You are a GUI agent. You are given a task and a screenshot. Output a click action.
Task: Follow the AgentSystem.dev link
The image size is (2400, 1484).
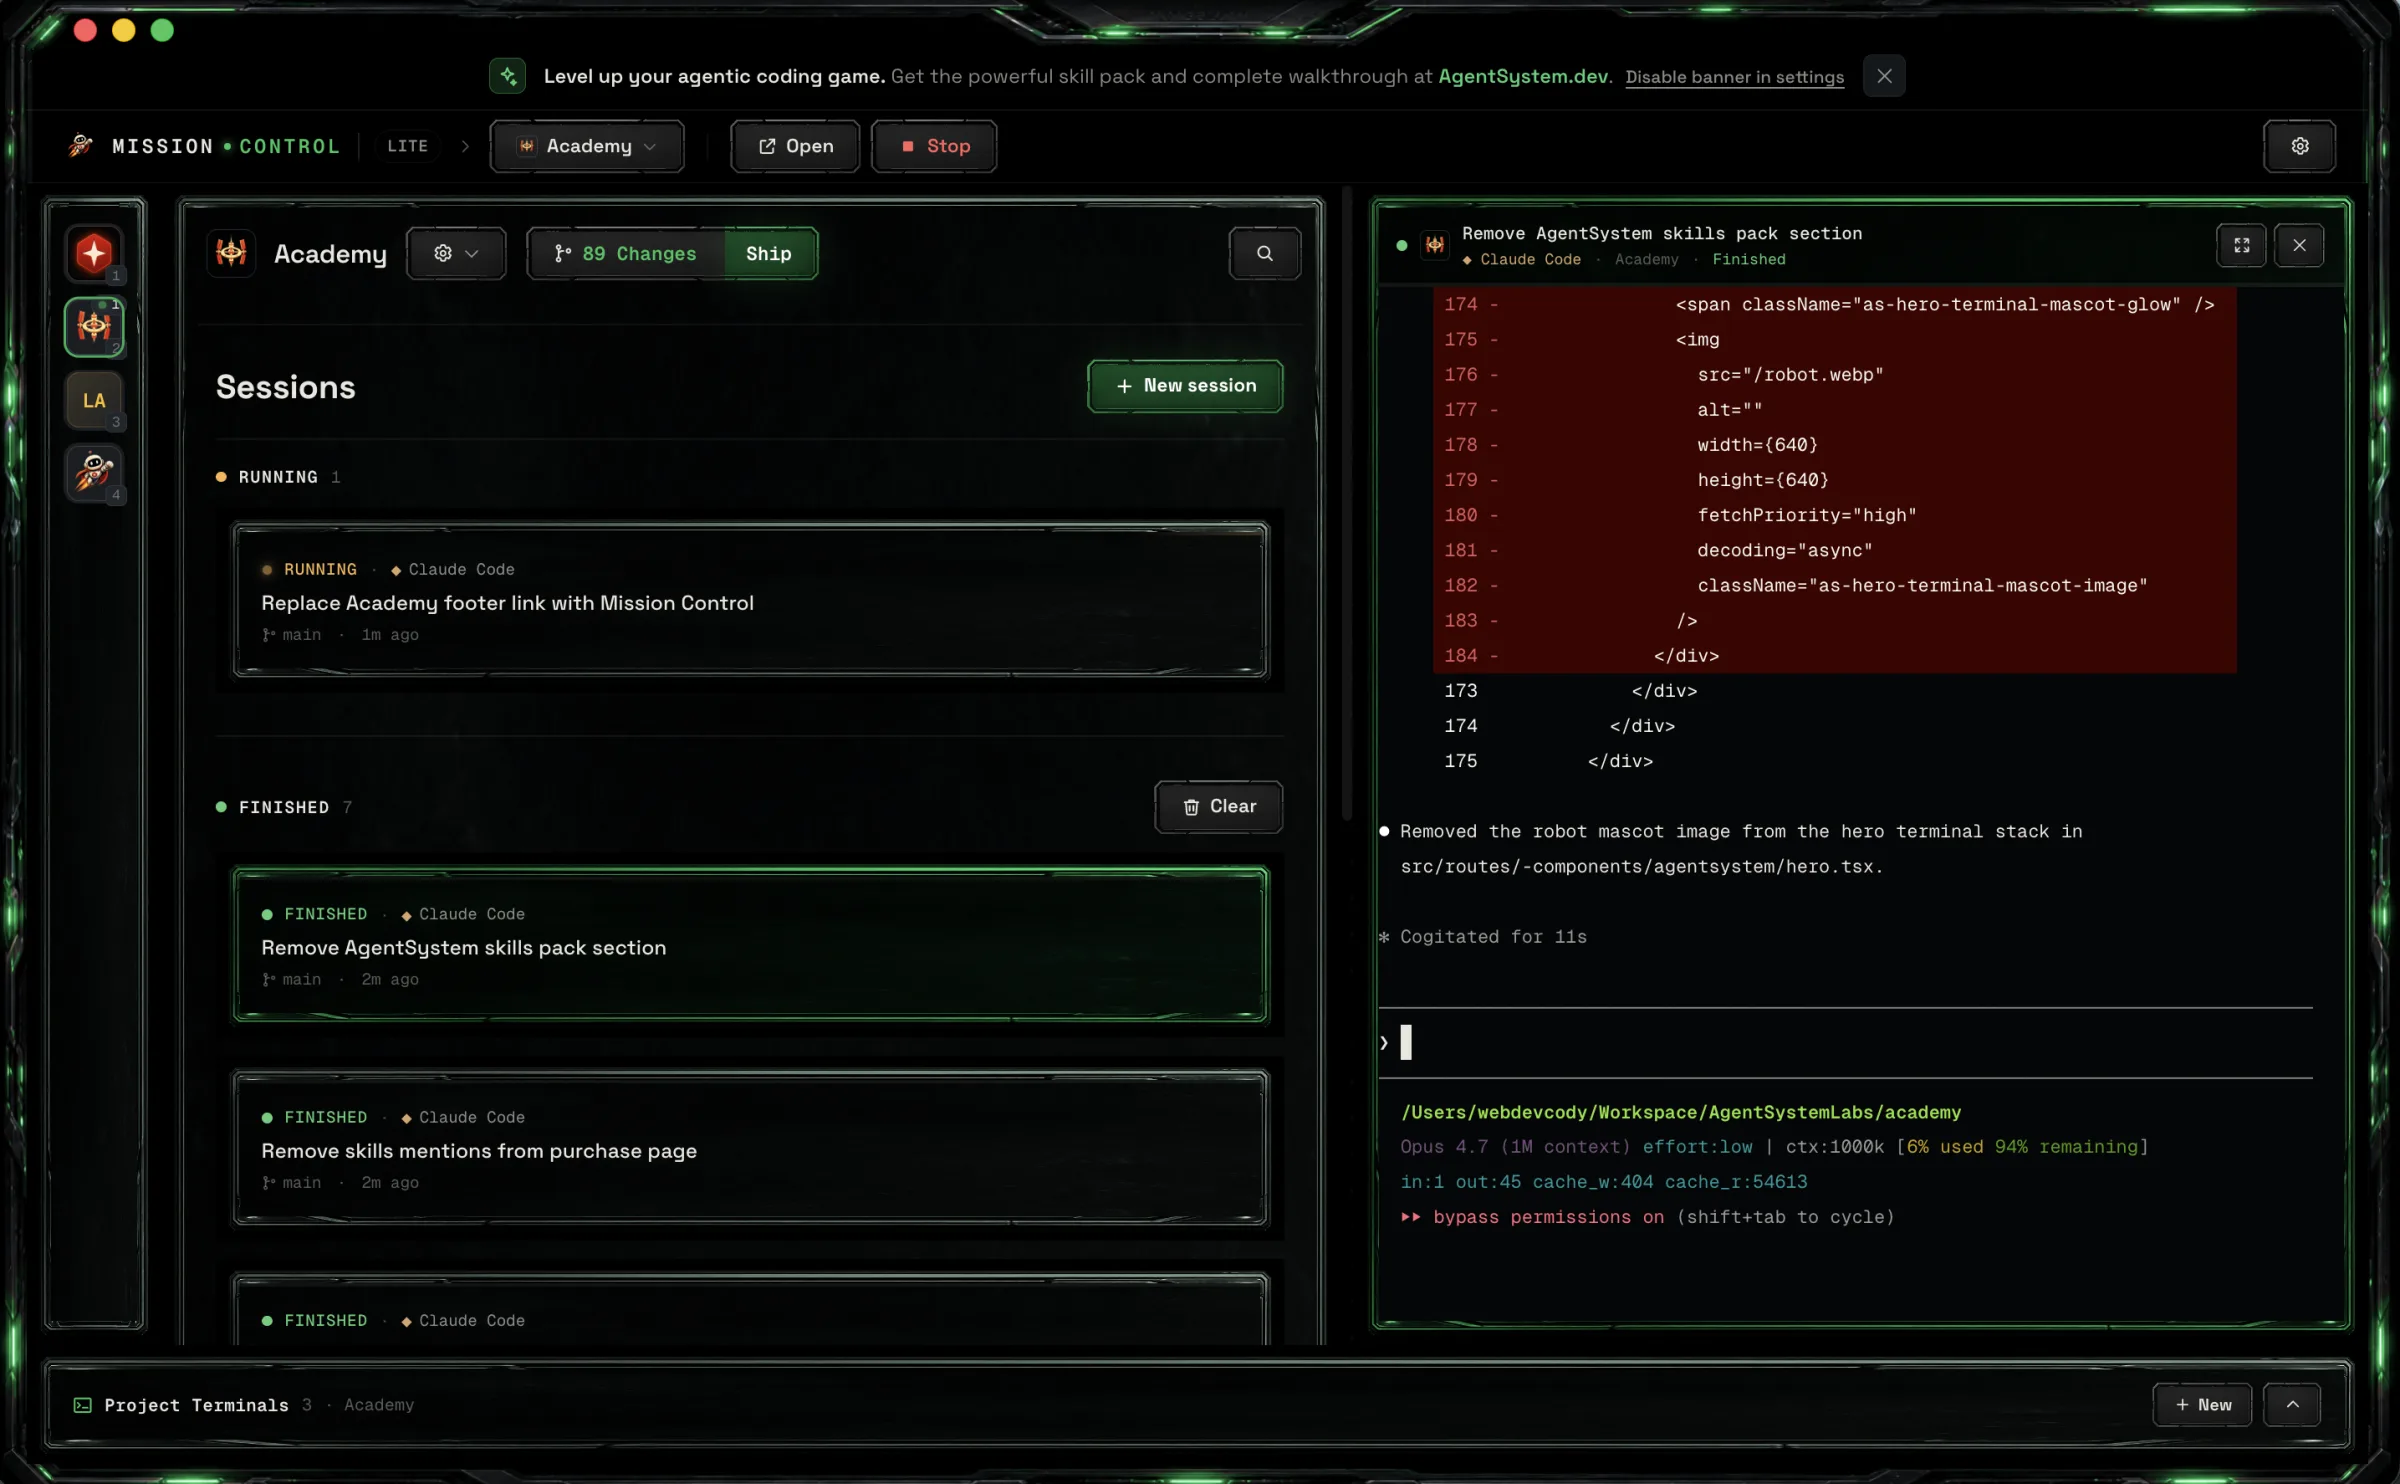pos(1523,76)
